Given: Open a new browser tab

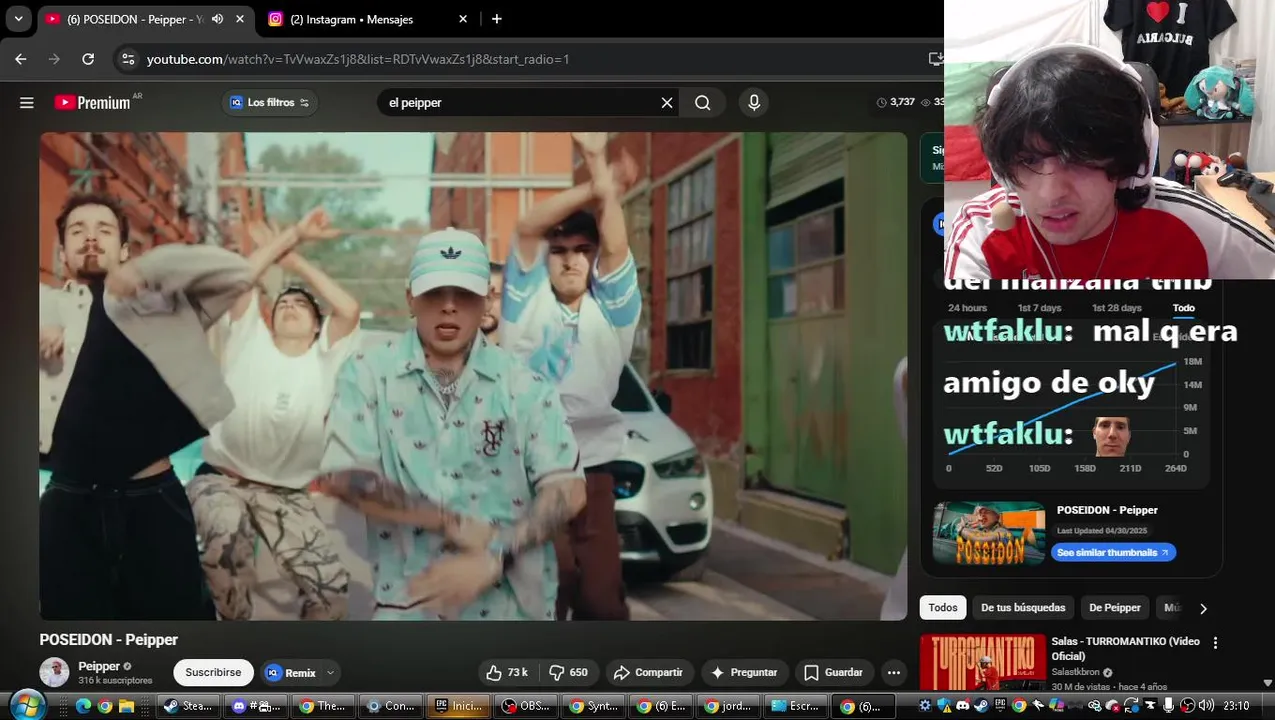Looking at the screenshot, I should pyautogui.click(x=497, y=19).
